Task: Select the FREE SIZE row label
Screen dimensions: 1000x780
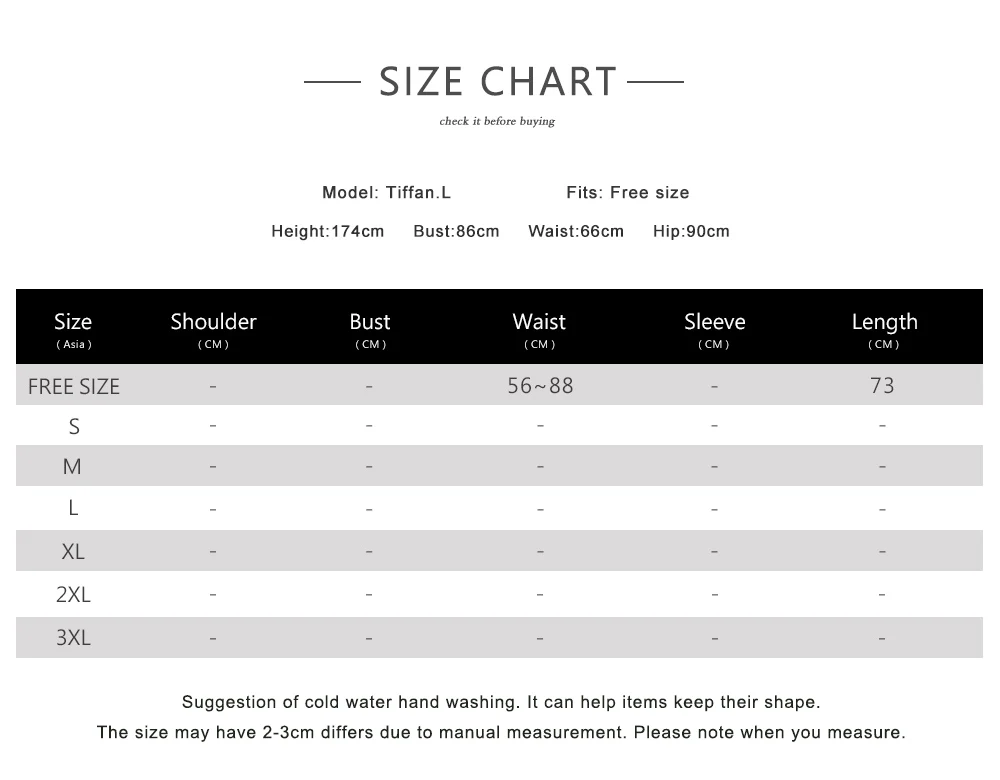Action: coord(74,386)
